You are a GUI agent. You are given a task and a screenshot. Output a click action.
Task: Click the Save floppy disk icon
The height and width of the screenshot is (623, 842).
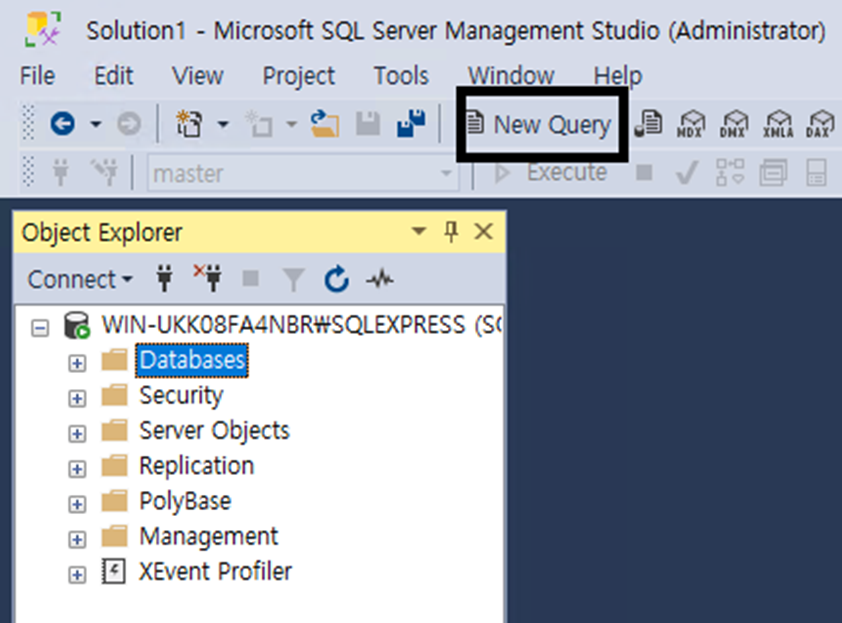tap(368, 124)
